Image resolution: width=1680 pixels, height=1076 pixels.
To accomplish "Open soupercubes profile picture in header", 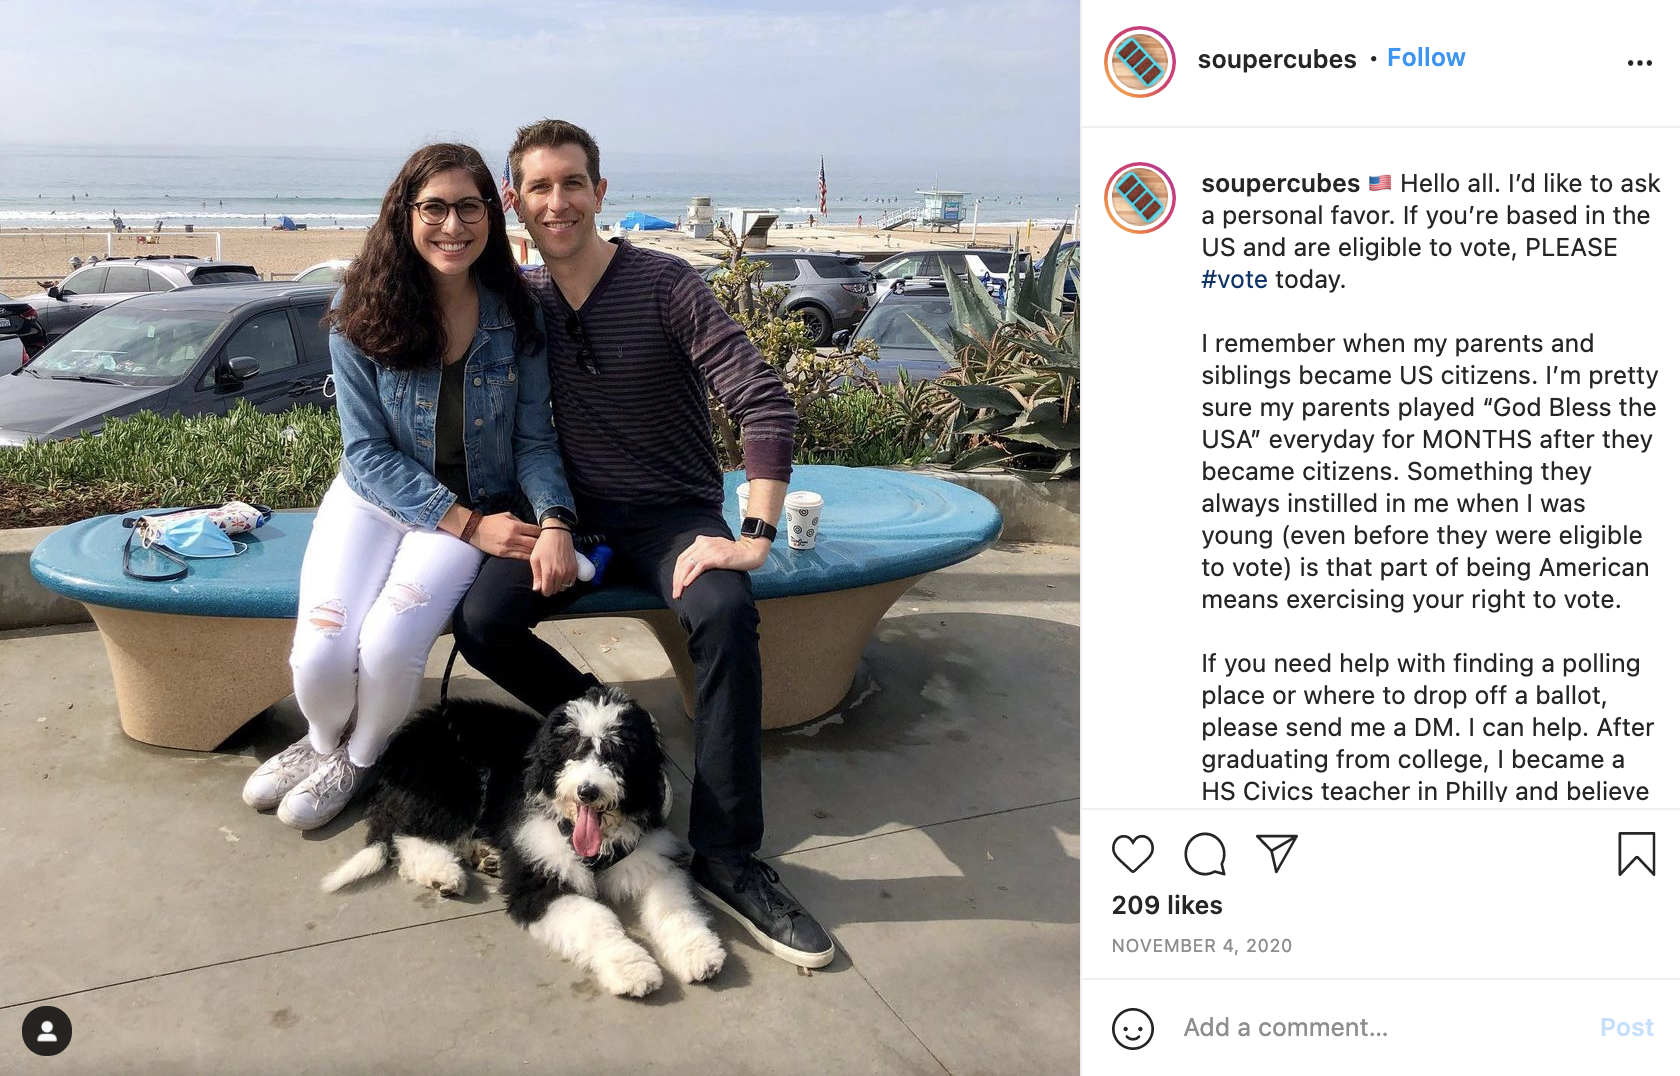I will coord(1140,62).
